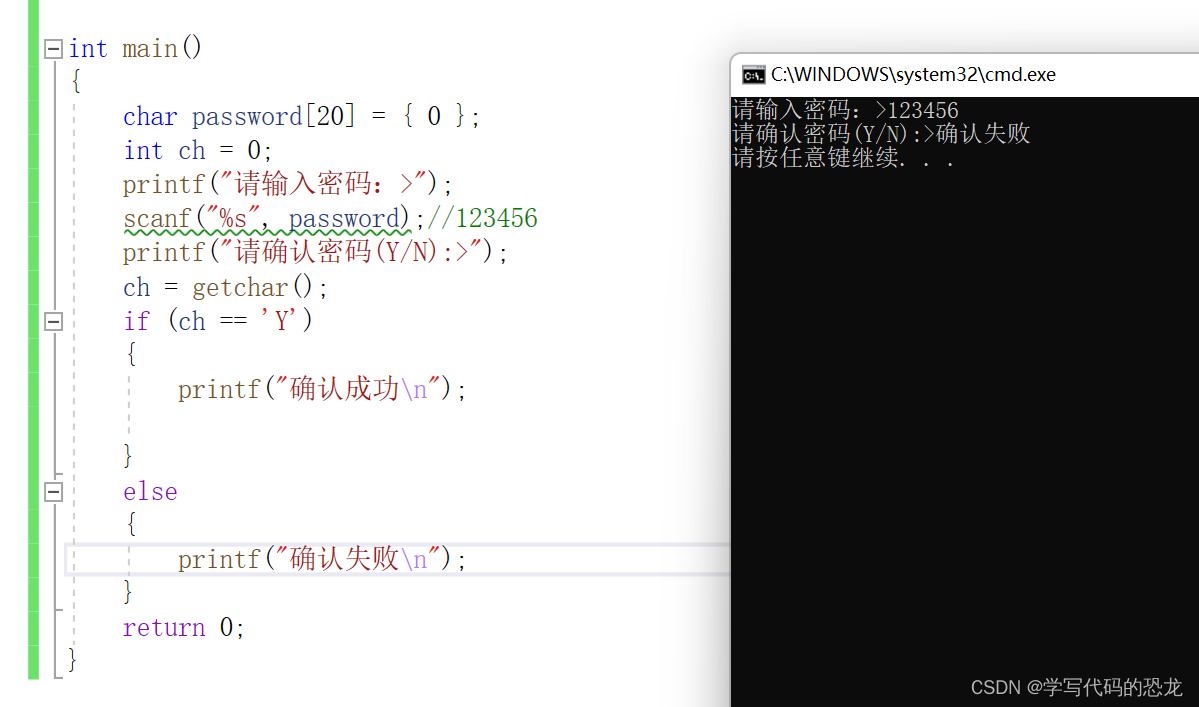The width and height of the screenshot is (1199, 707).
Task: Click the cmd.exe icon in the title bar
Action: point(753,75)
